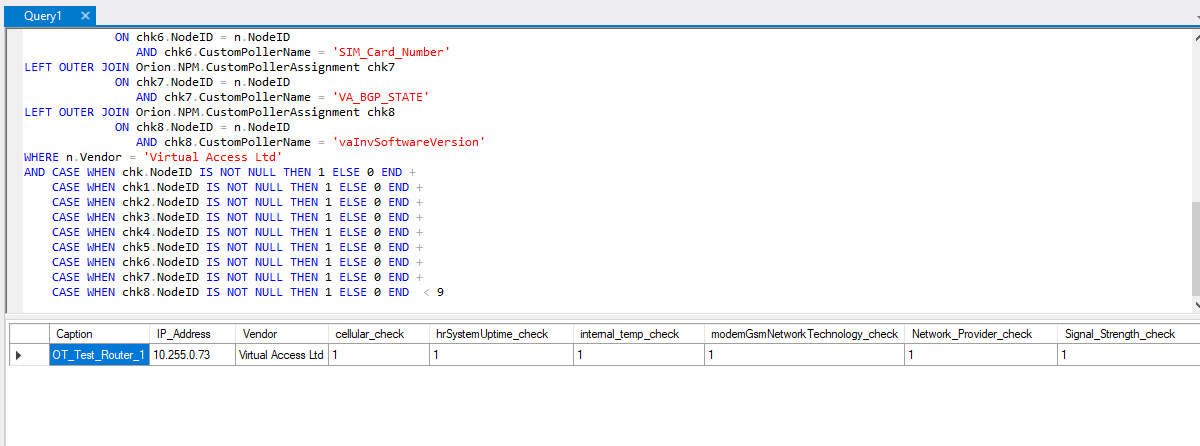Screen dimensions: 1200x446
Task: Click the WHERE keyword in the query
Action: [41, 157]
